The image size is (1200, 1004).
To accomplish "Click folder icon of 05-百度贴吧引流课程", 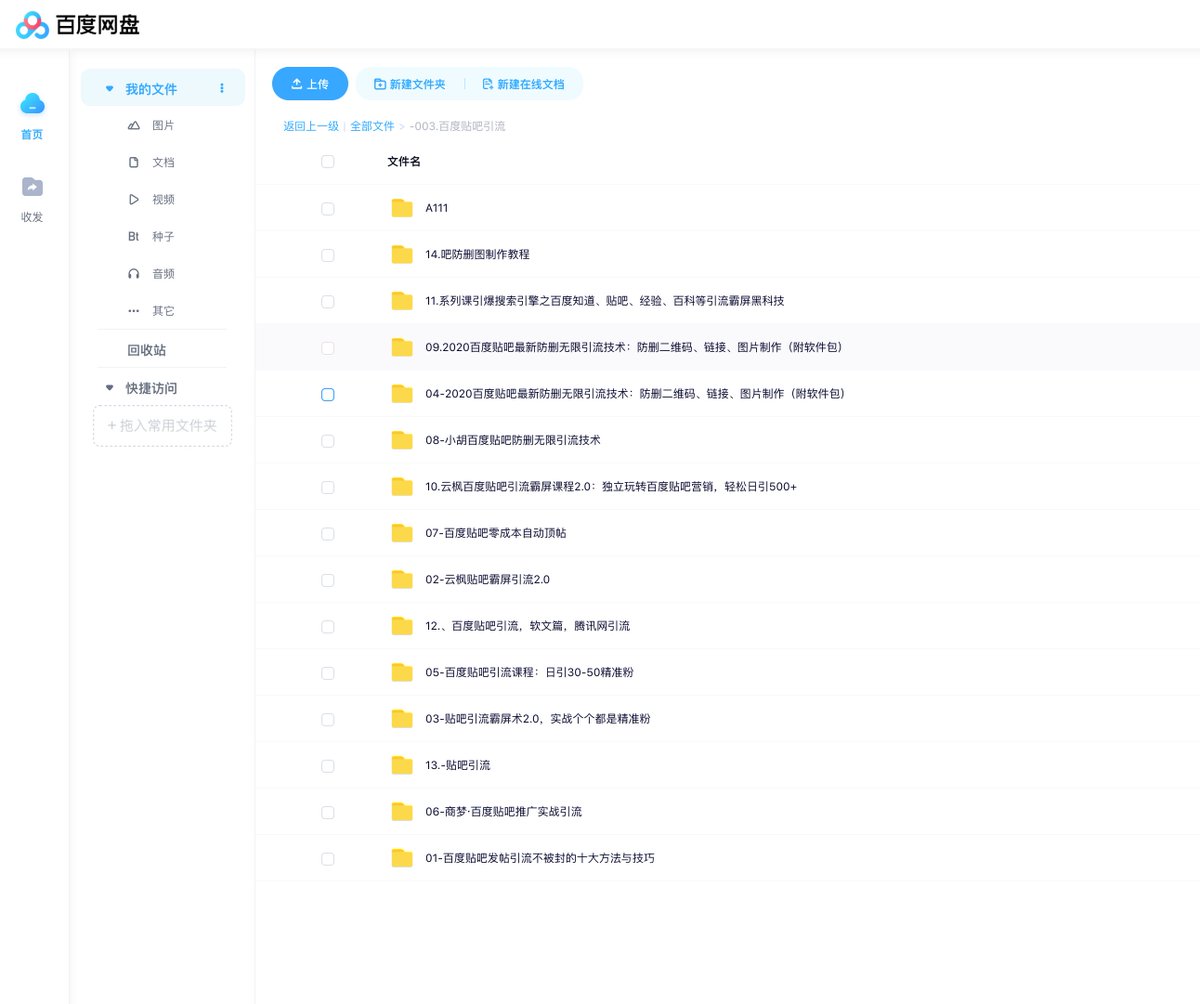I will pyautogui.click(x=402, y=672).
